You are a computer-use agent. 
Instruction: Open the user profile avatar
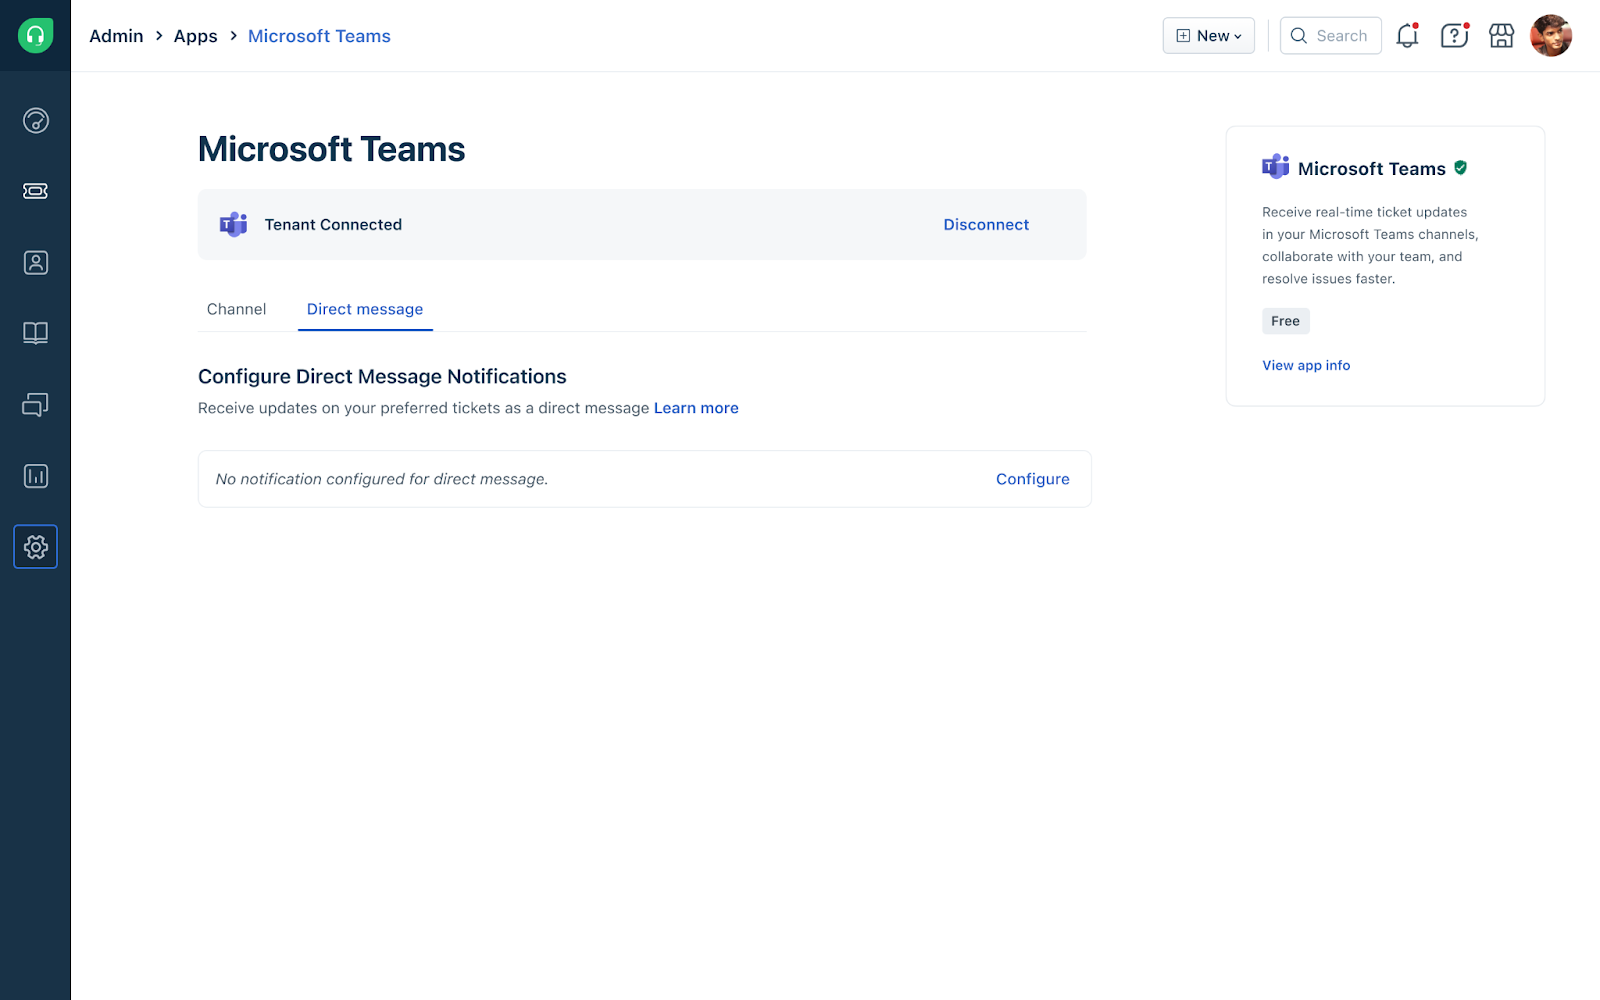1551,36
